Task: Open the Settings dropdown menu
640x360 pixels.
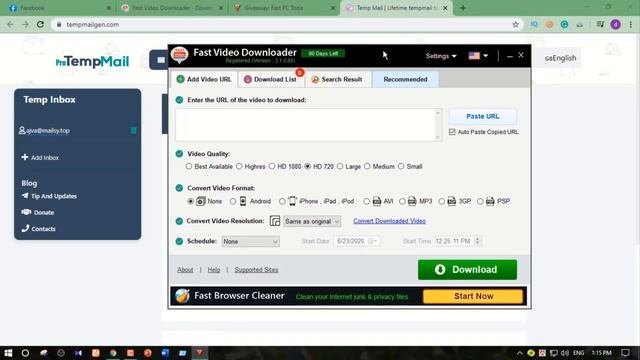Action: (441, 56)
